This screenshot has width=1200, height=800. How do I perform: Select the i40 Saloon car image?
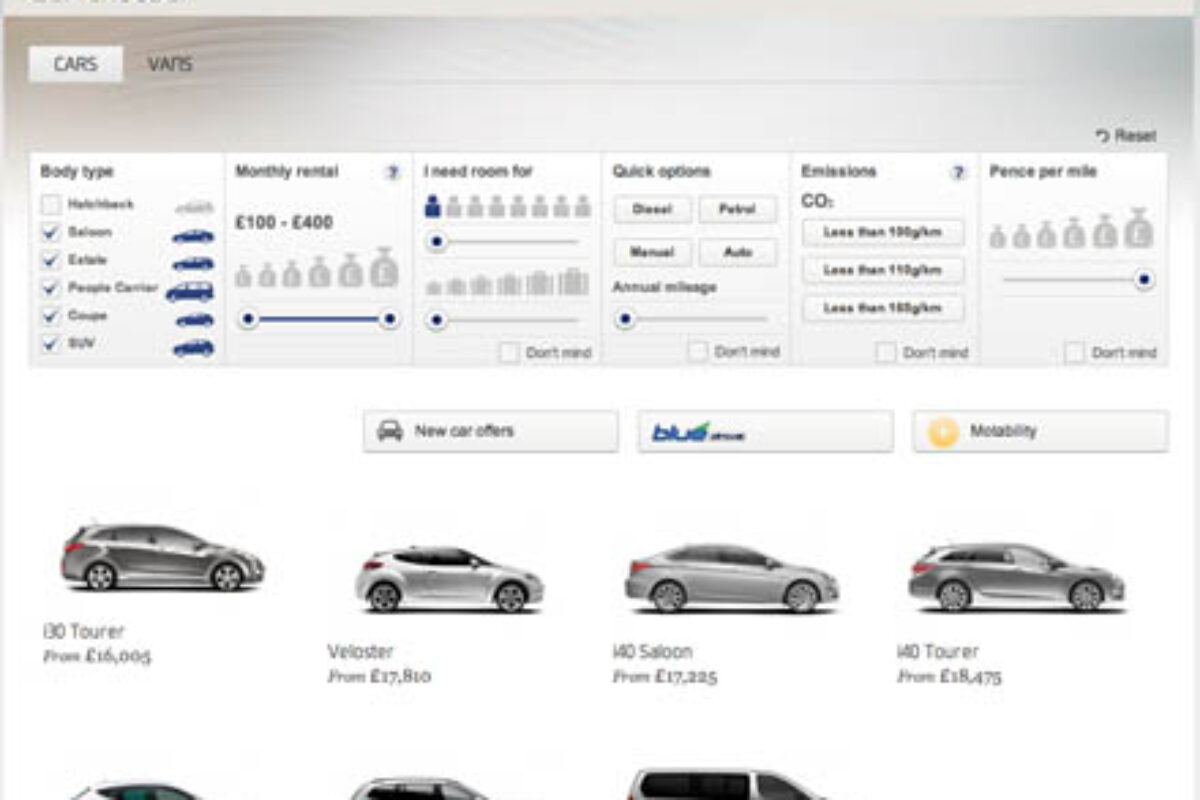(x=732, y=578)
